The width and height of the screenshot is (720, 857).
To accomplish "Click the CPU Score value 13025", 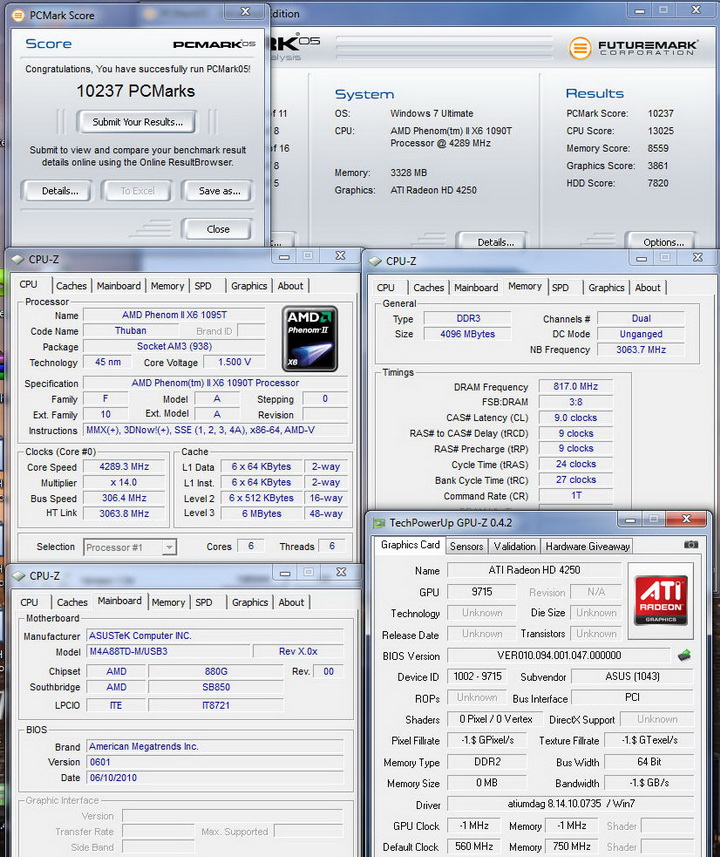I will click(660, 131).
